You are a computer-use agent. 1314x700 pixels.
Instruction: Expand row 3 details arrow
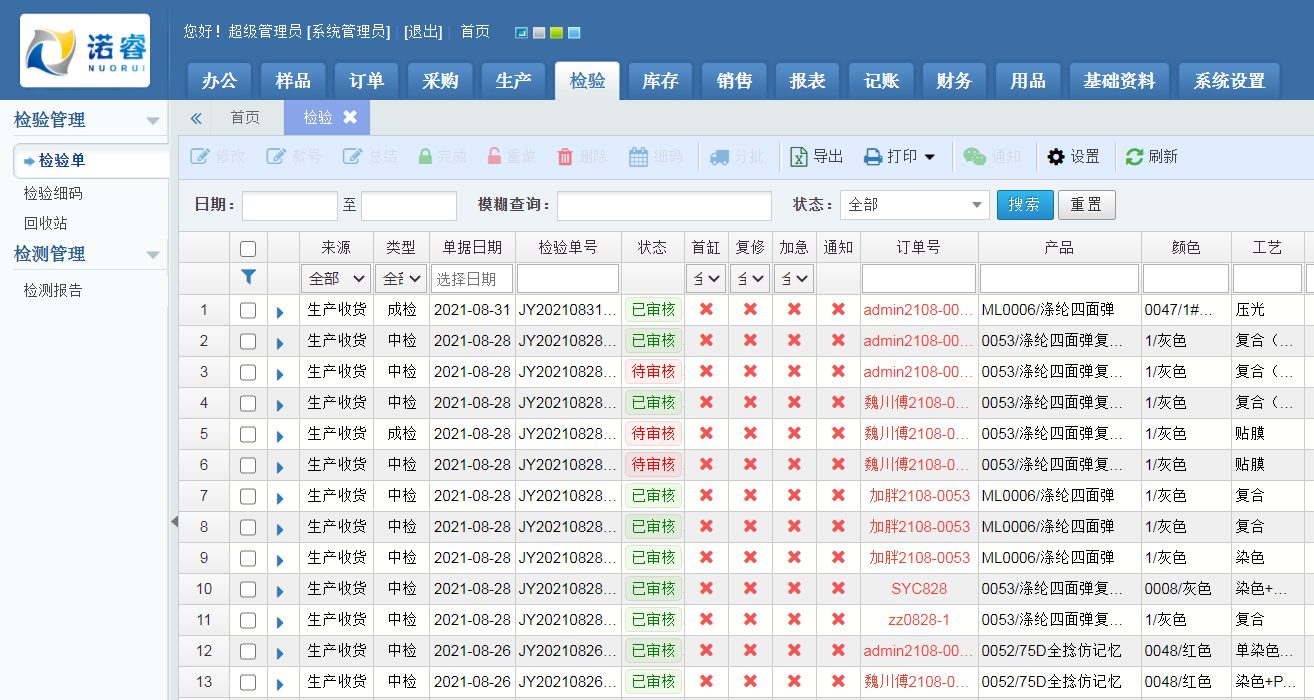(x=280, y=374)
